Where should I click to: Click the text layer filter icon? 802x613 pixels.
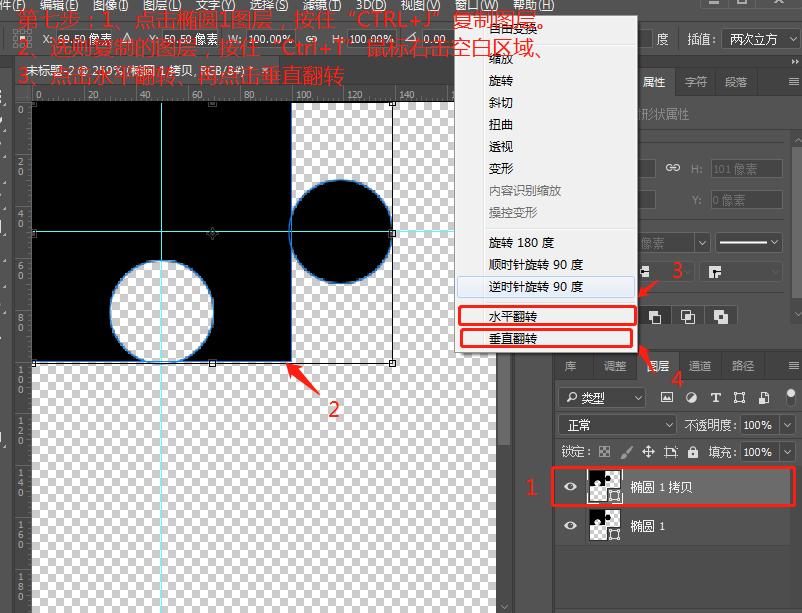pos(714,398)
